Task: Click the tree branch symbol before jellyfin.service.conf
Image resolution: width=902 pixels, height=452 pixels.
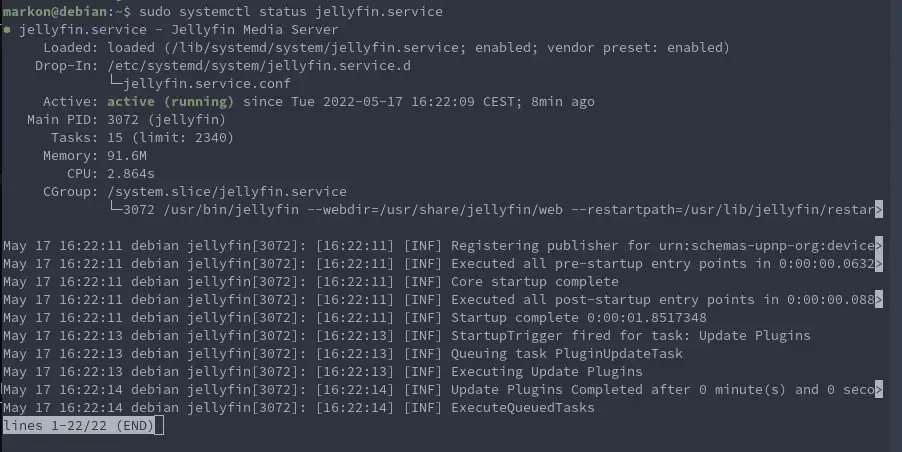Action: pos(115,82)
